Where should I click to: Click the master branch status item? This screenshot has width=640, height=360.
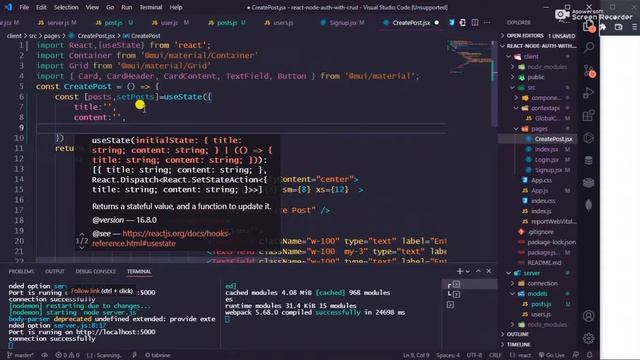20,355
